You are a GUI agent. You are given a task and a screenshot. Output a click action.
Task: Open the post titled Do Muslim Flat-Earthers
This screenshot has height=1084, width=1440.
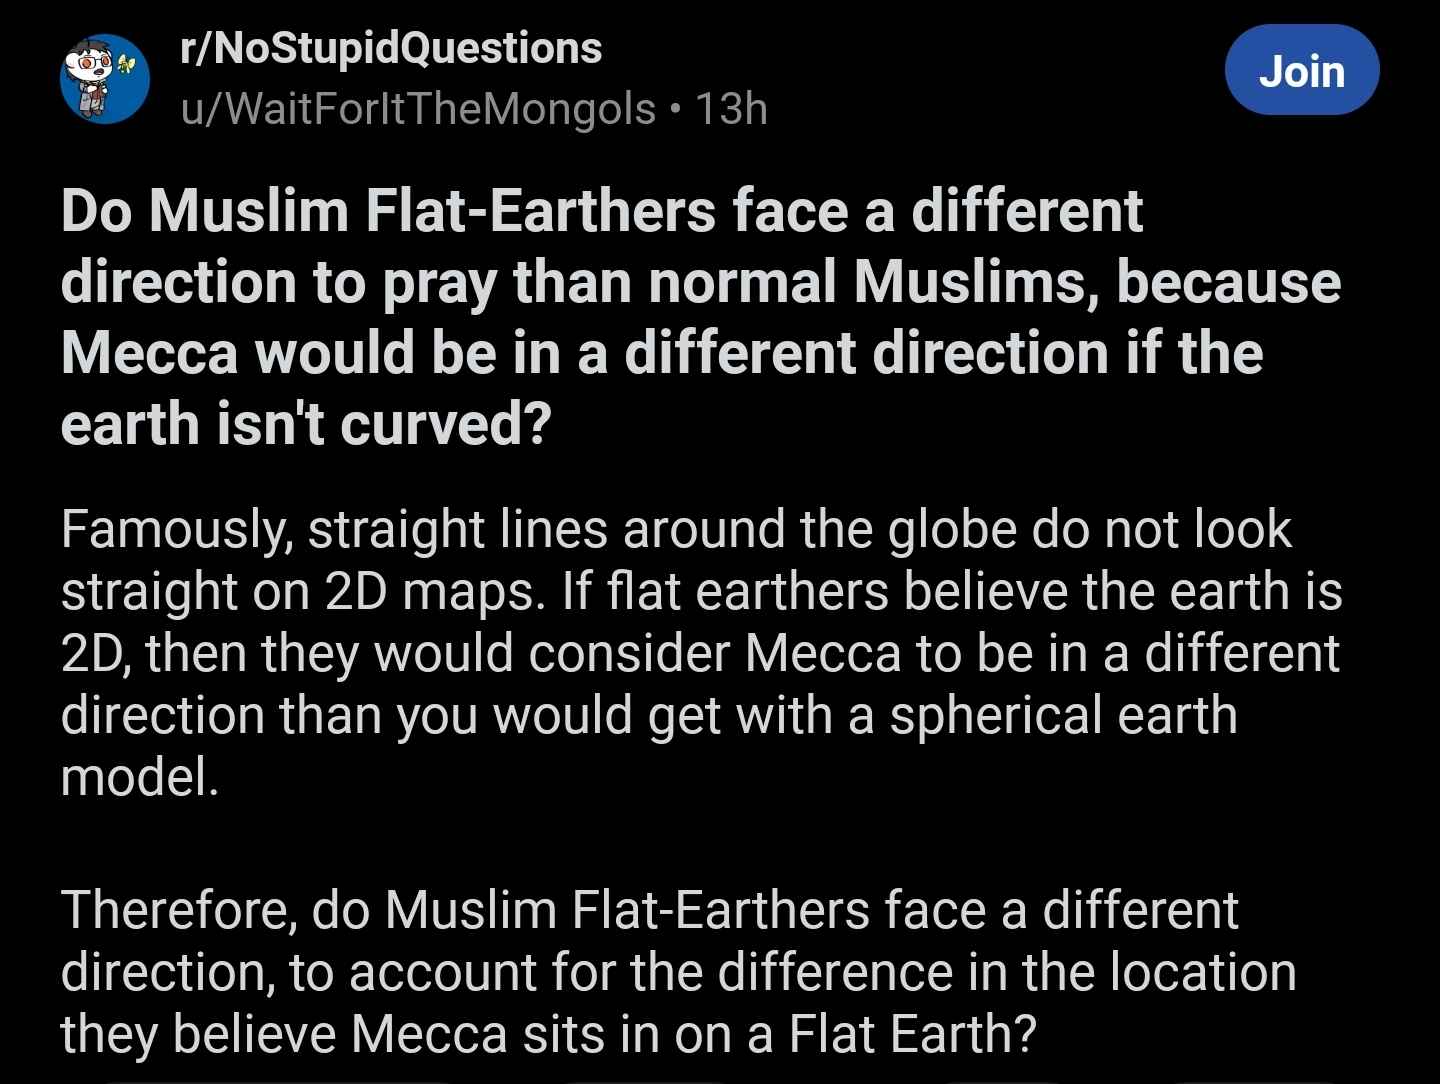point(701,317)
